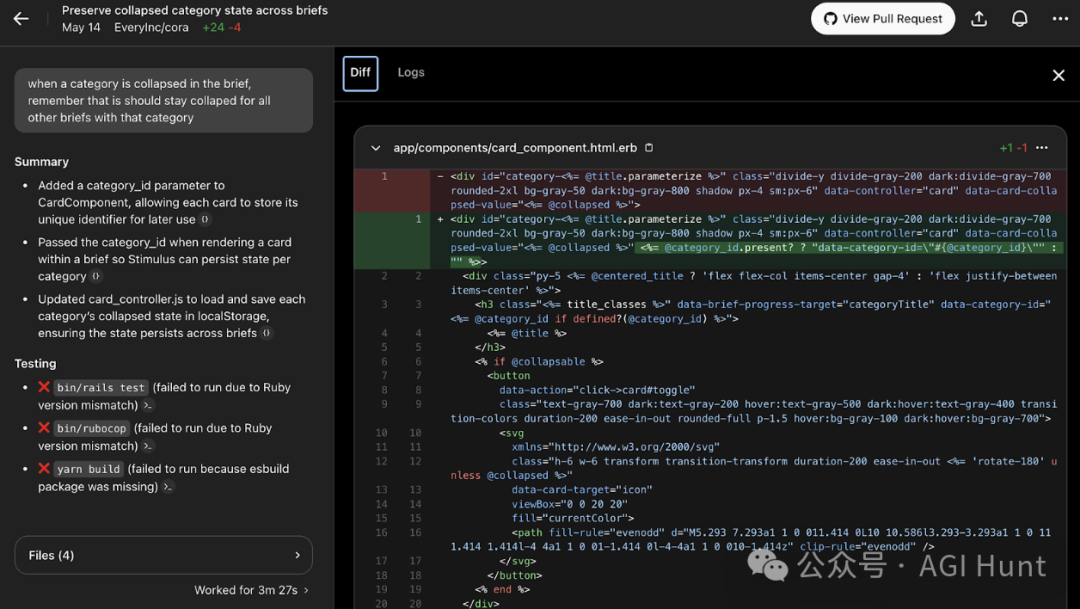This screenshot has width=1080, height=609.
Task: Expand 'Worked for 3m 27s' details
Action: pyautogui.click(x=251, y=590)
